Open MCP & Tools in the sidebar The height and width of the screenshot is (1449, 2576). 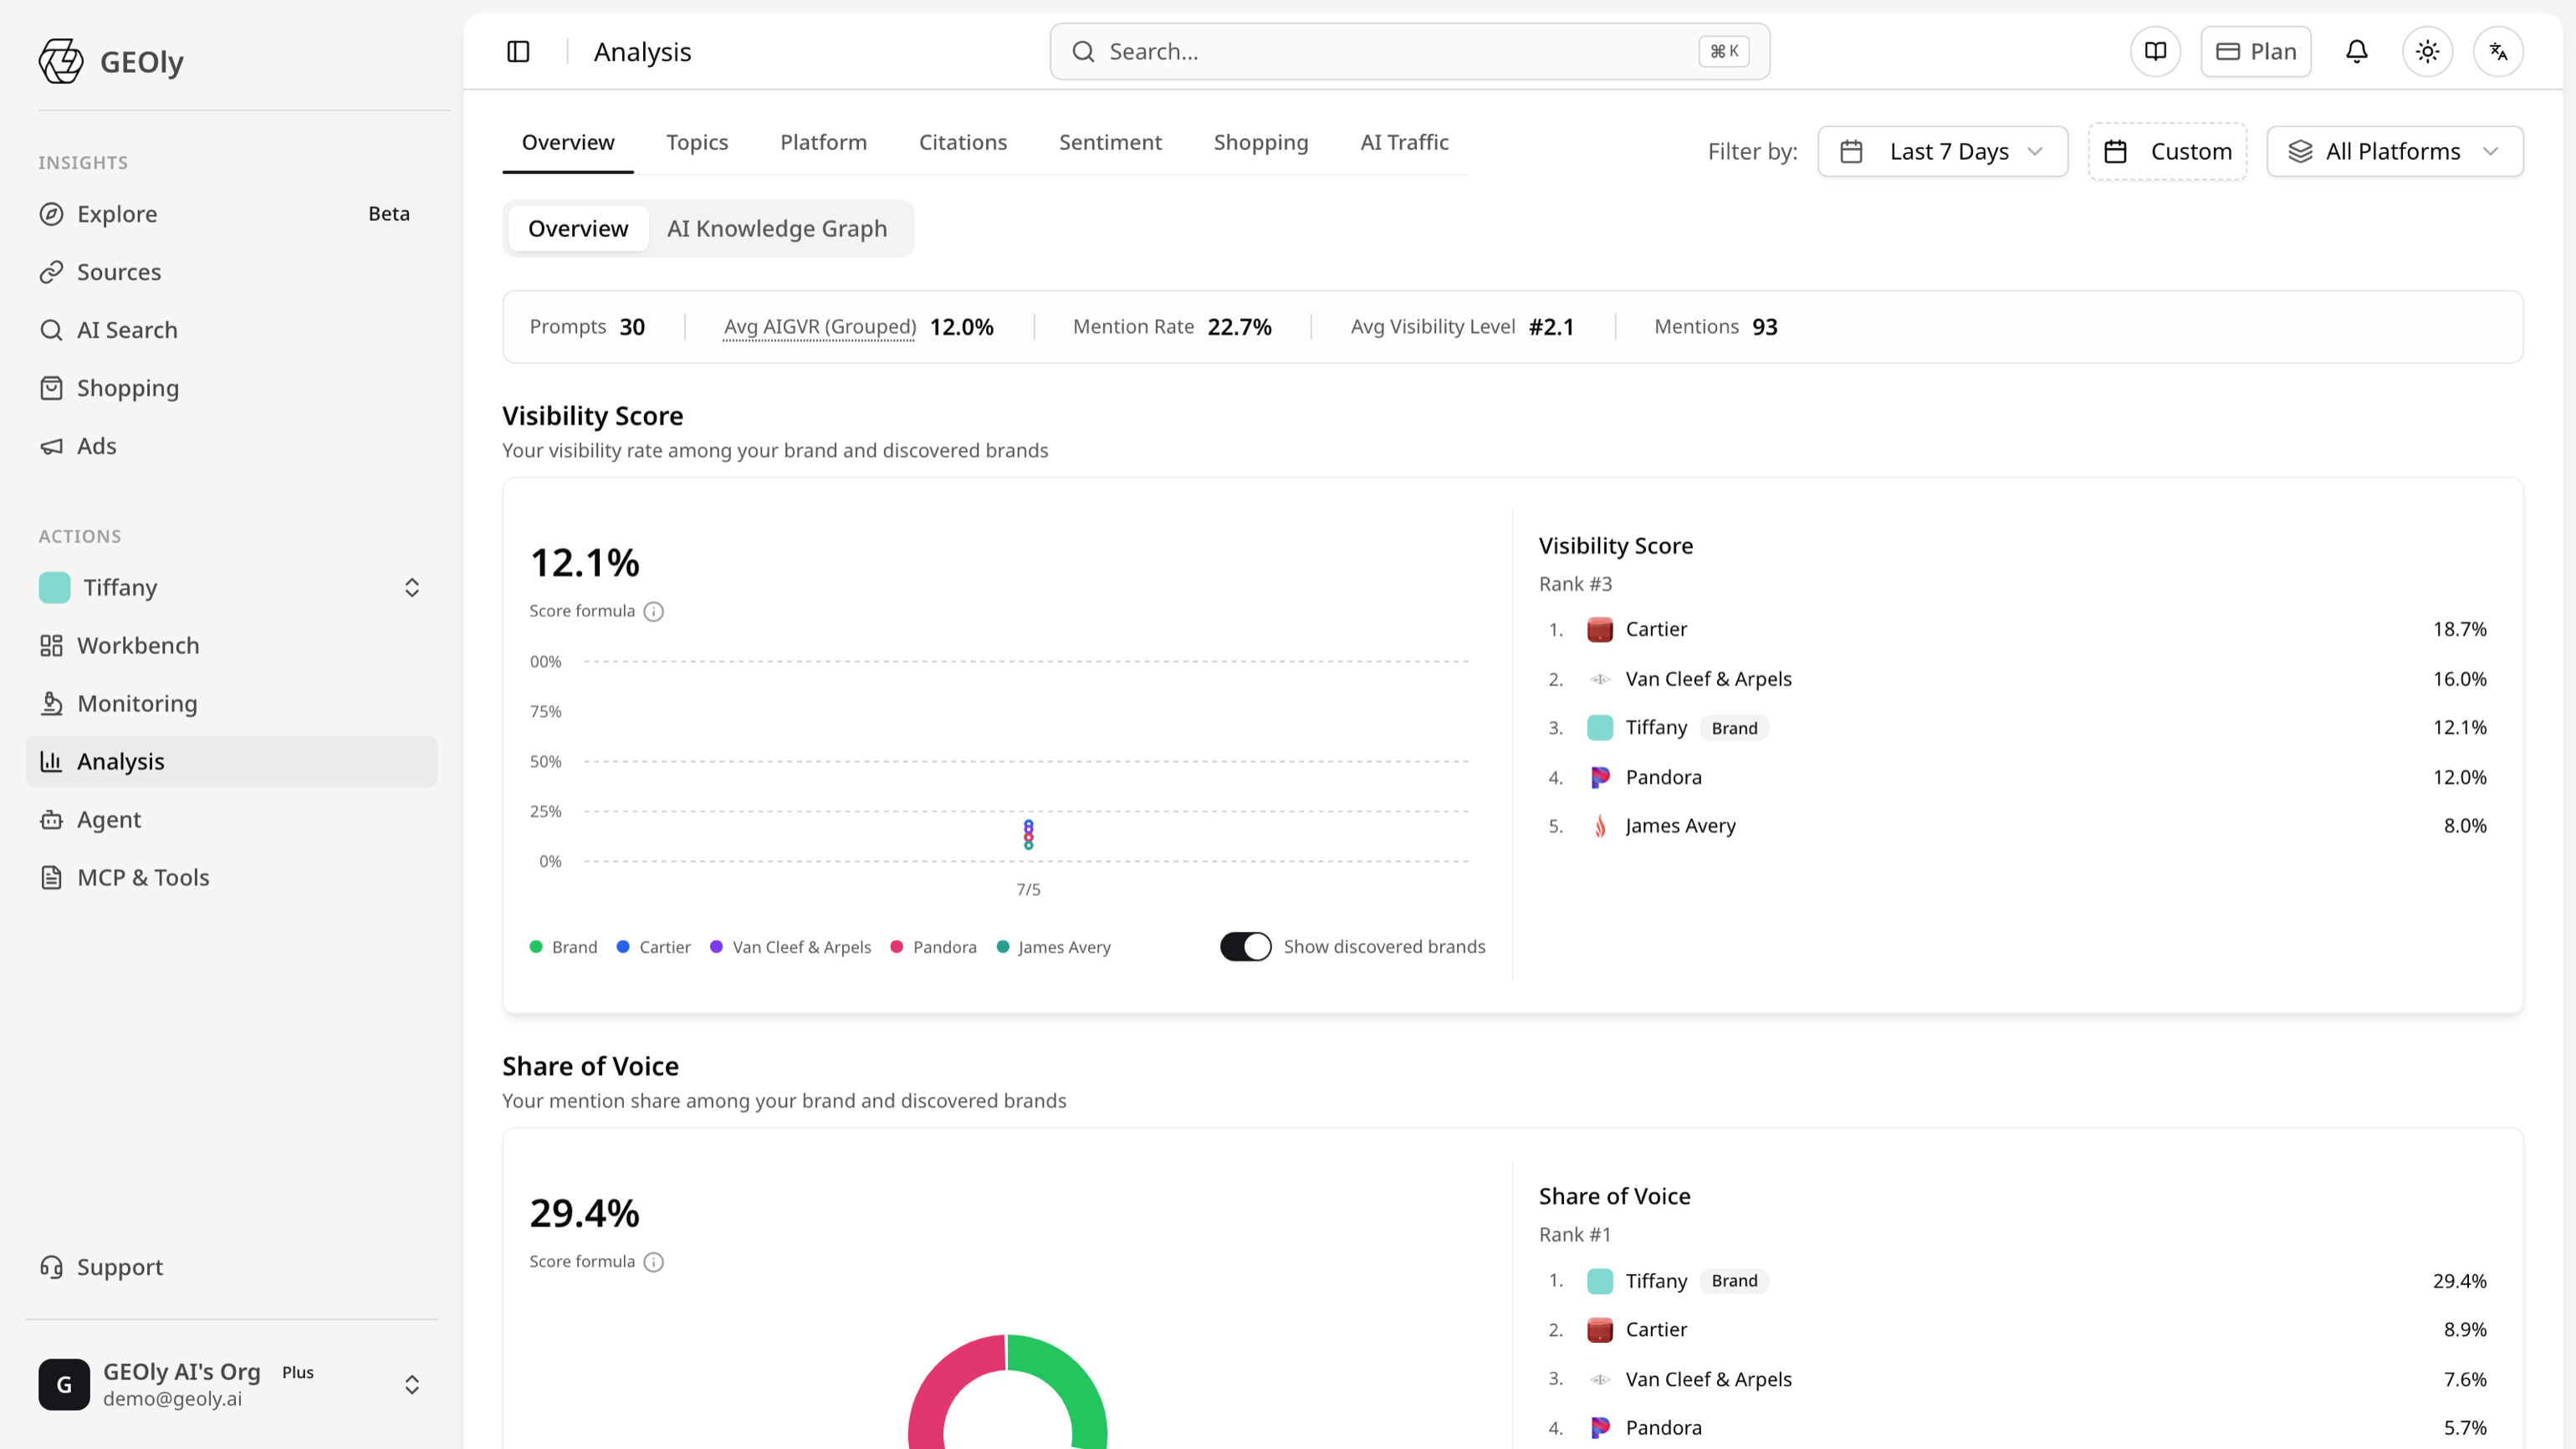pyautogui.click(x=232, y=878)
